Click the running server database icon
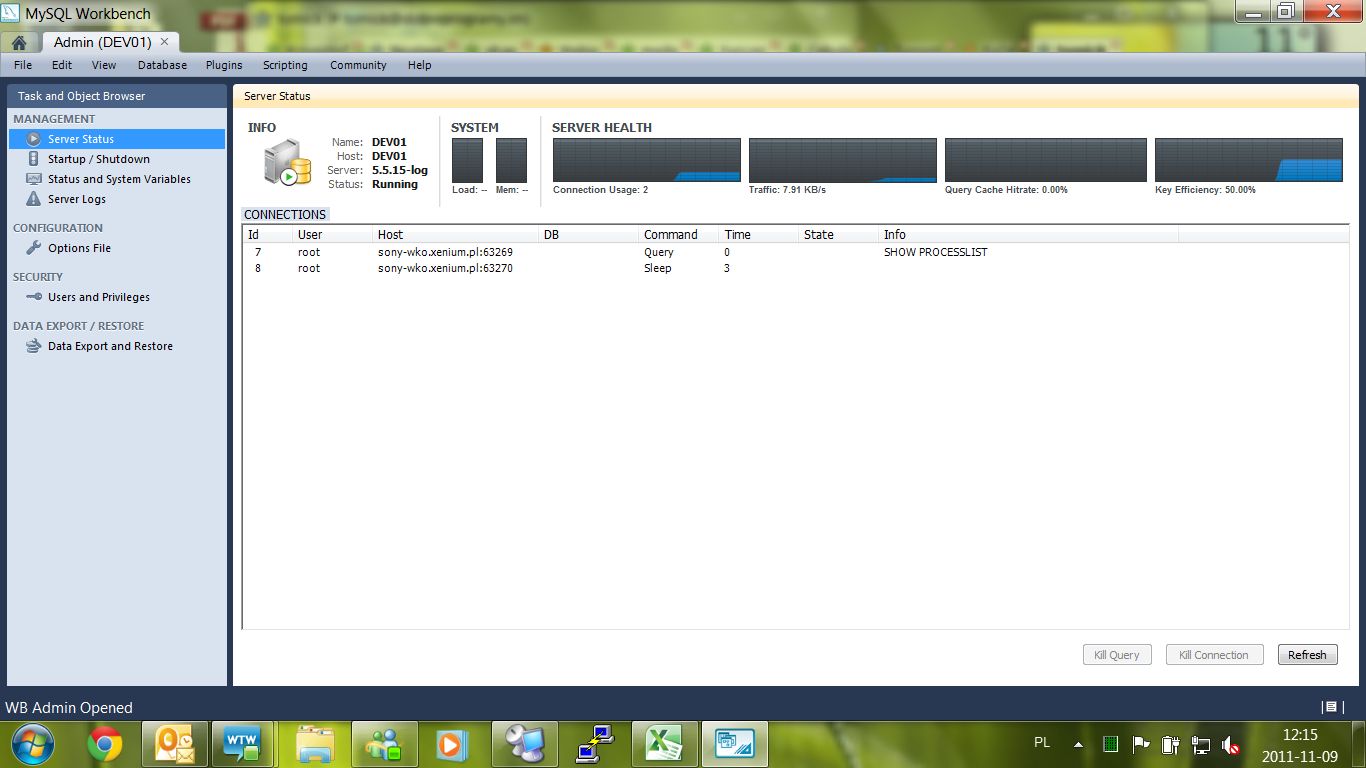Screen dimensions: 1366x768 tap(288, 163)
